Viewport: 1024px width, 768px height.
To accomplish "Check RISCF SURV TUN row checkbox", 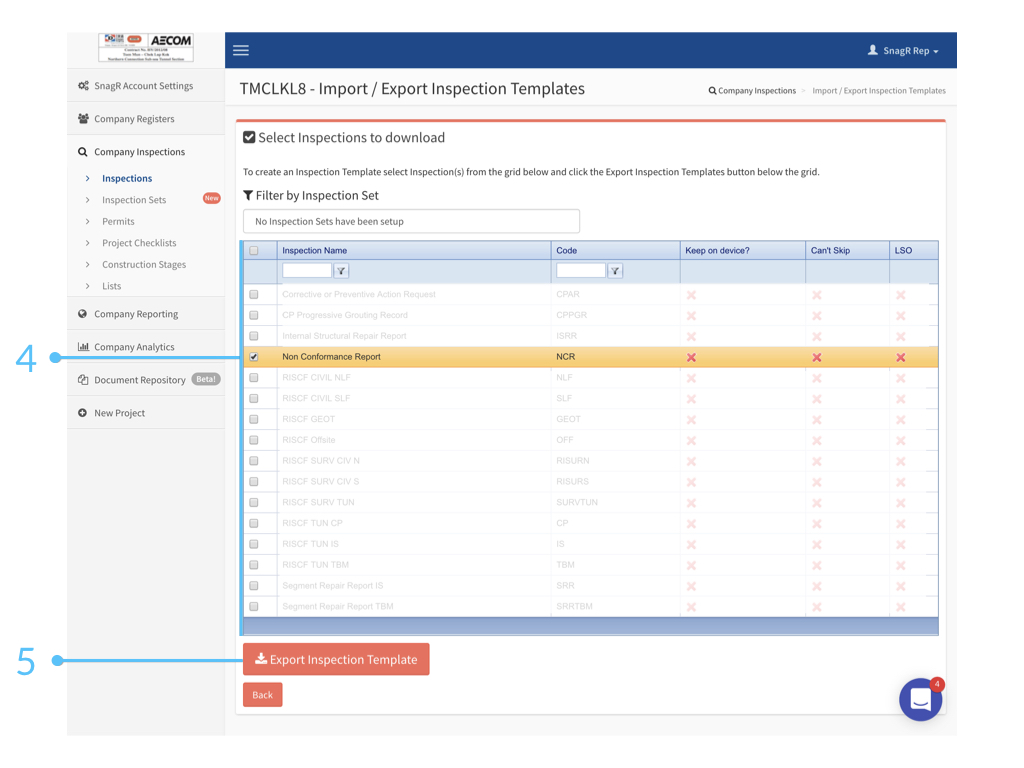I will point(254,503).
